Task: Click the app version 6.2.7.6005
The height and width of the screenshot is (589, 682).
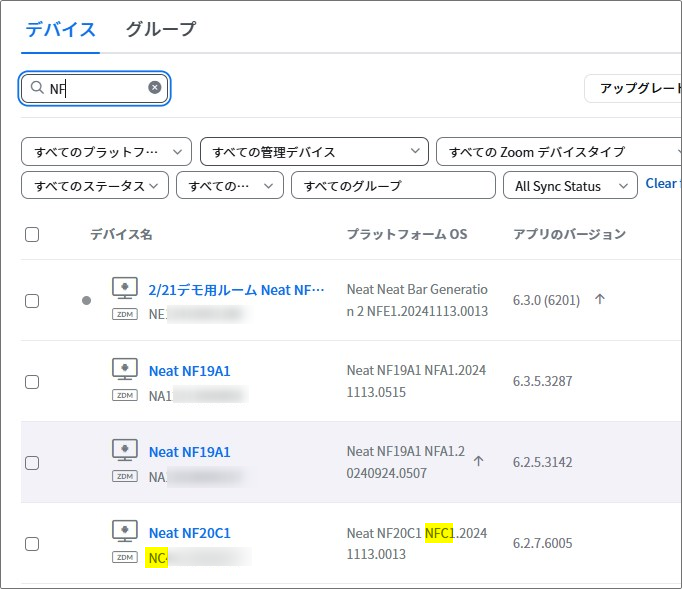Action: point(542,543)
